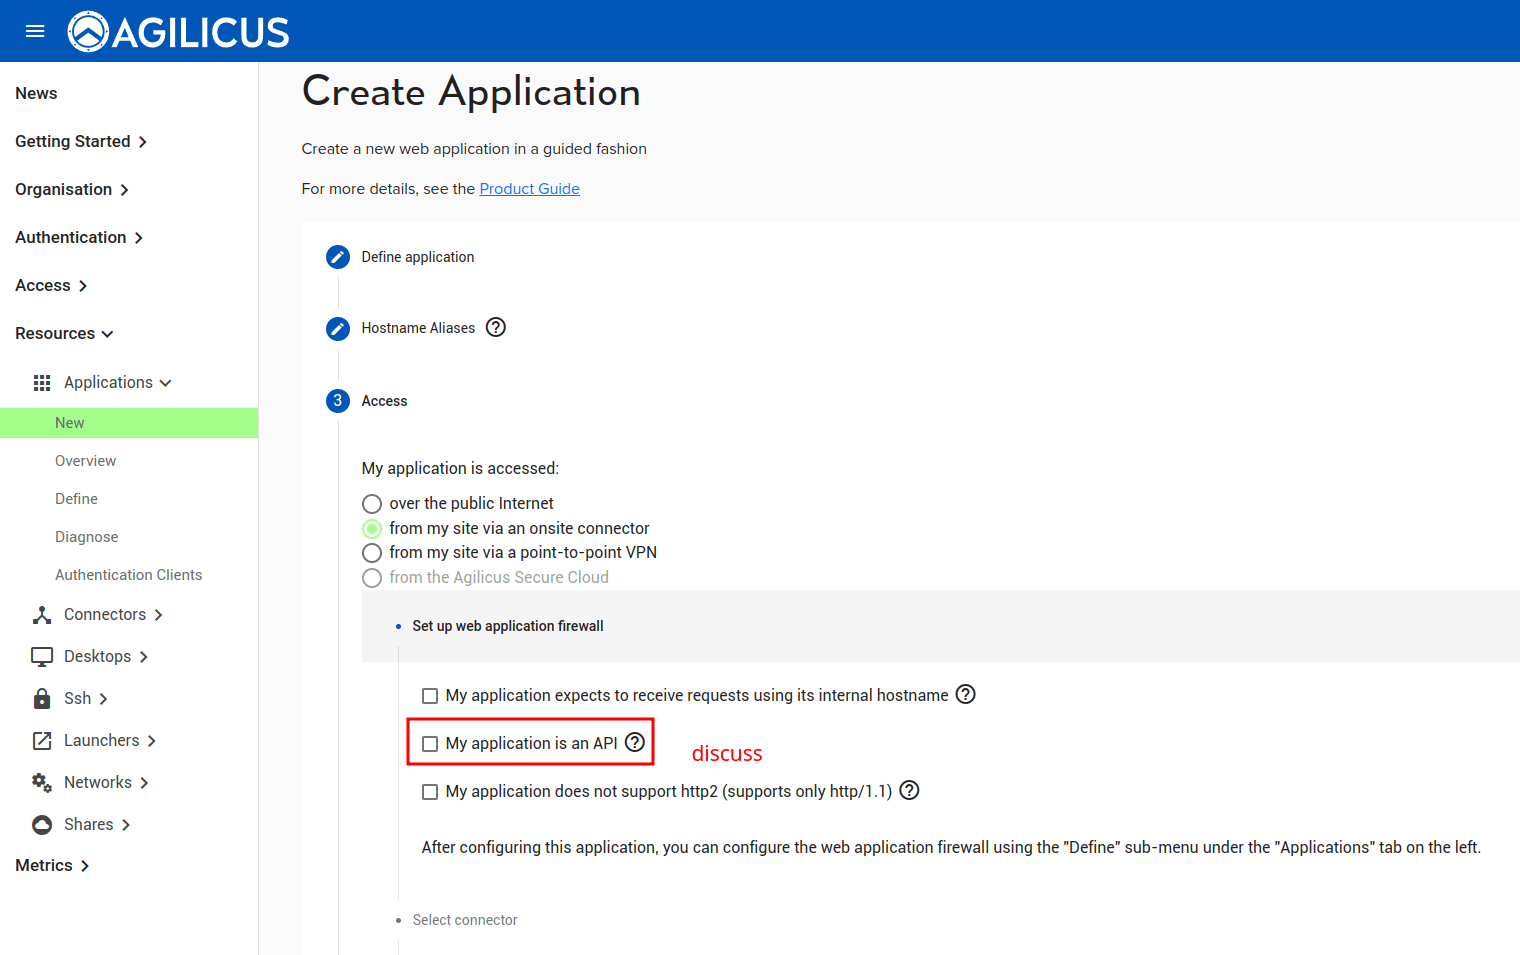Check the internal hostname requests checkbox
This screenshot has width=1520, height=955.
[x=430, y=696]
